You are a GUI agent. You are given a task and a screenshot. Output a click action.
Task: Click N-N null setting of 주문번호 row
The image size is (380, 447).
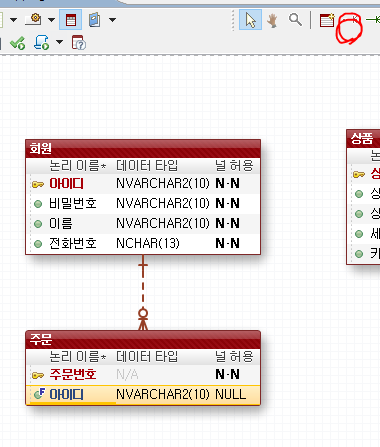tap(227, 374)
